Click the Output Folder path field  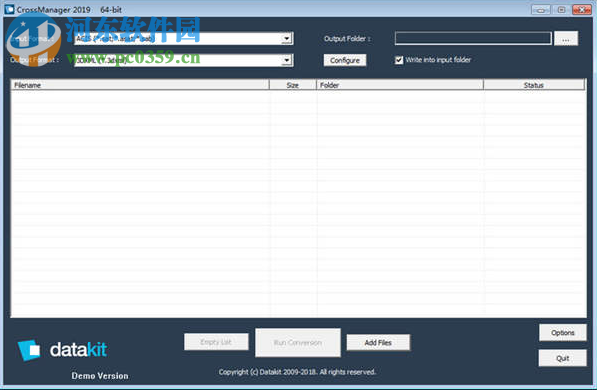tap(473, 38)
